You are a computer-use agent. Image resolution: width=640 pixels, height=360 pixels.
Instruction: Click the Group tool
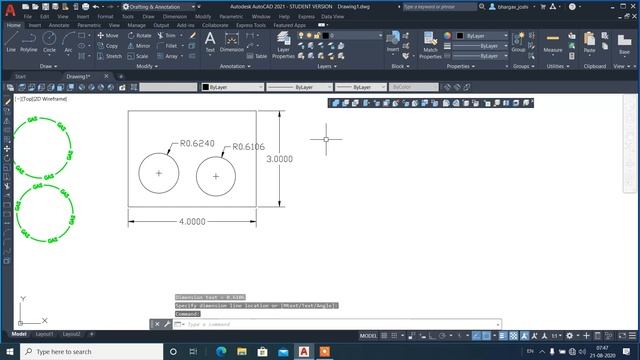tap(518, 42)
